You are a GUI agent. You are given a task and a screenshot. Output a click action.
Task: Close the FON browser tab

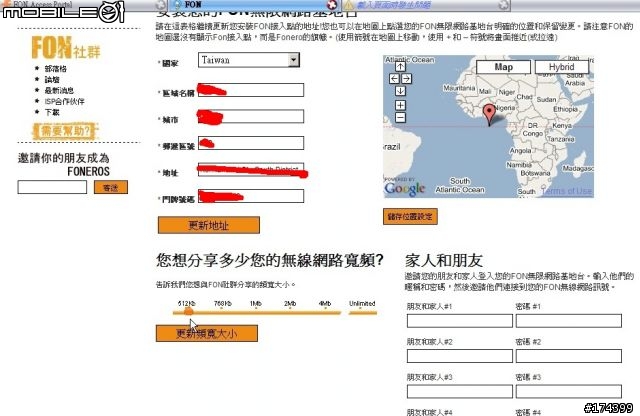(x=332, y=4)
